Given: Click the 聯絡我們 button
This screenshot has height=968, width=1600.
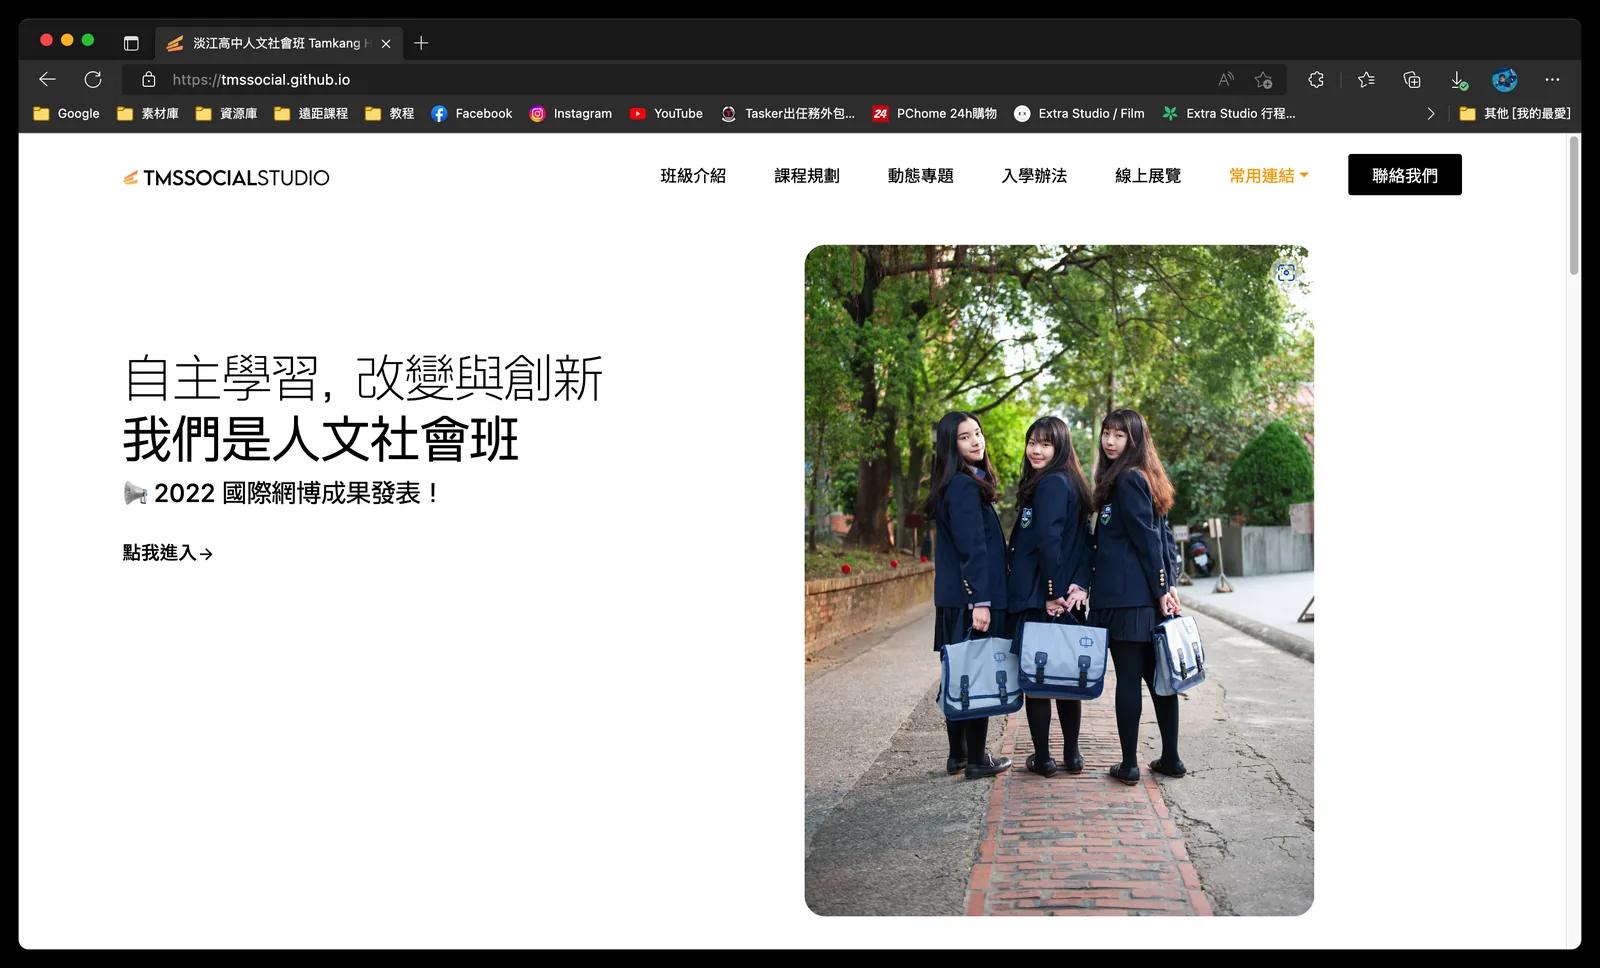Looking at the screenshot, I should pyautogui.click(x=1404, y=175).
